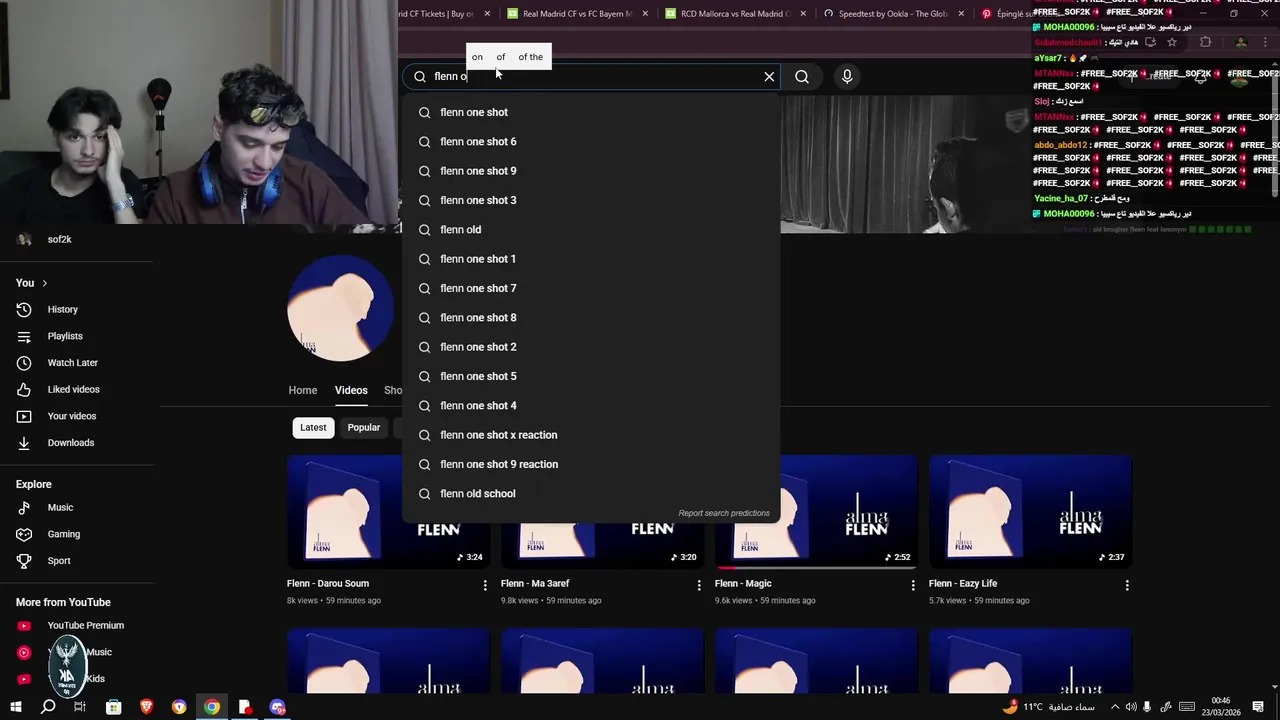Clear the YouTube search text with the X
The width and height of the screenshot is (1280, 720).
click(x=769, y=76)
